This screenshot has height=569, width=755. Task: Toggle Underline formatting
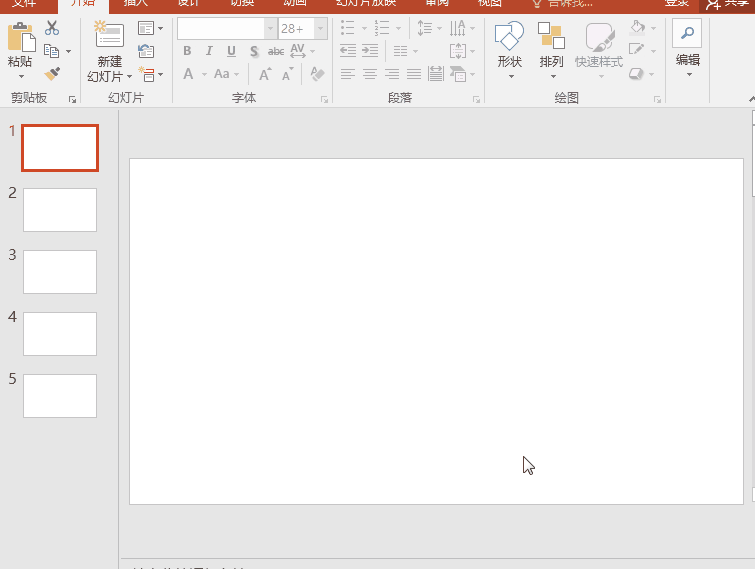click(x=231, y=51)
